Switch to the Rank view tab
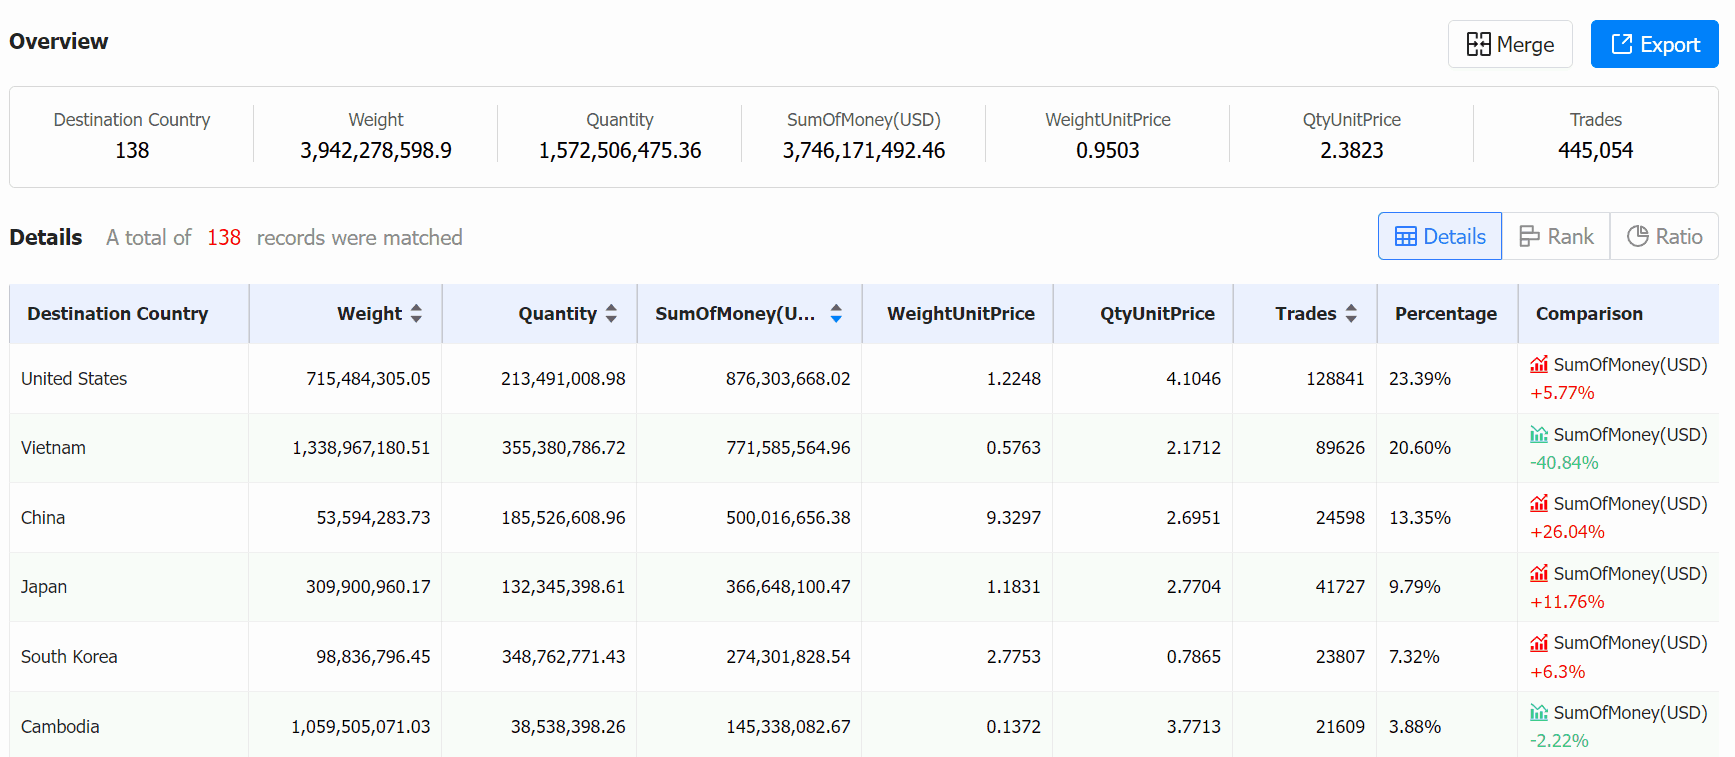 [x=1556, y=236]
